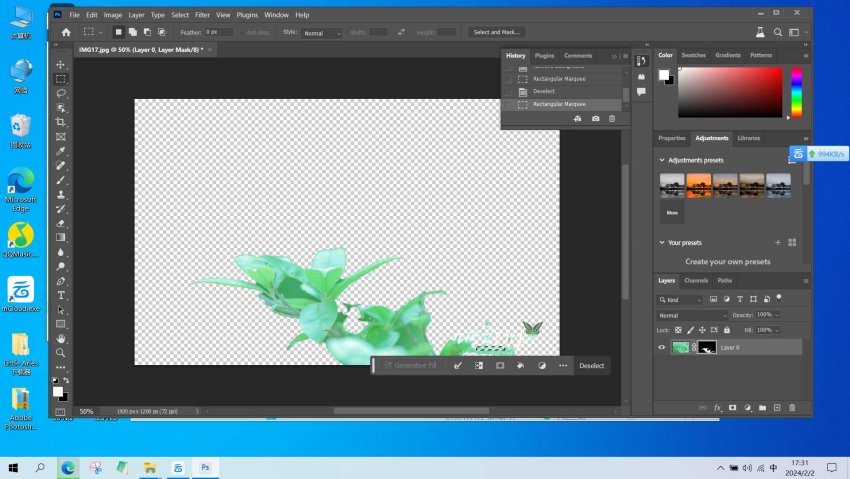Toggle lock position icon
Screen dimensions: 850x479
coord(702,330)
